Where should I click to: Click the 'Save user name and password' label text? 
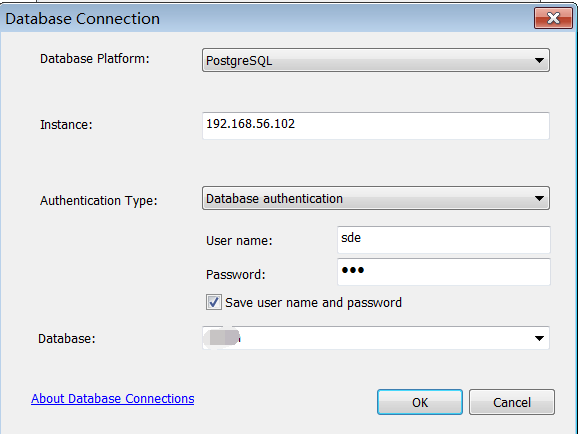313,303
